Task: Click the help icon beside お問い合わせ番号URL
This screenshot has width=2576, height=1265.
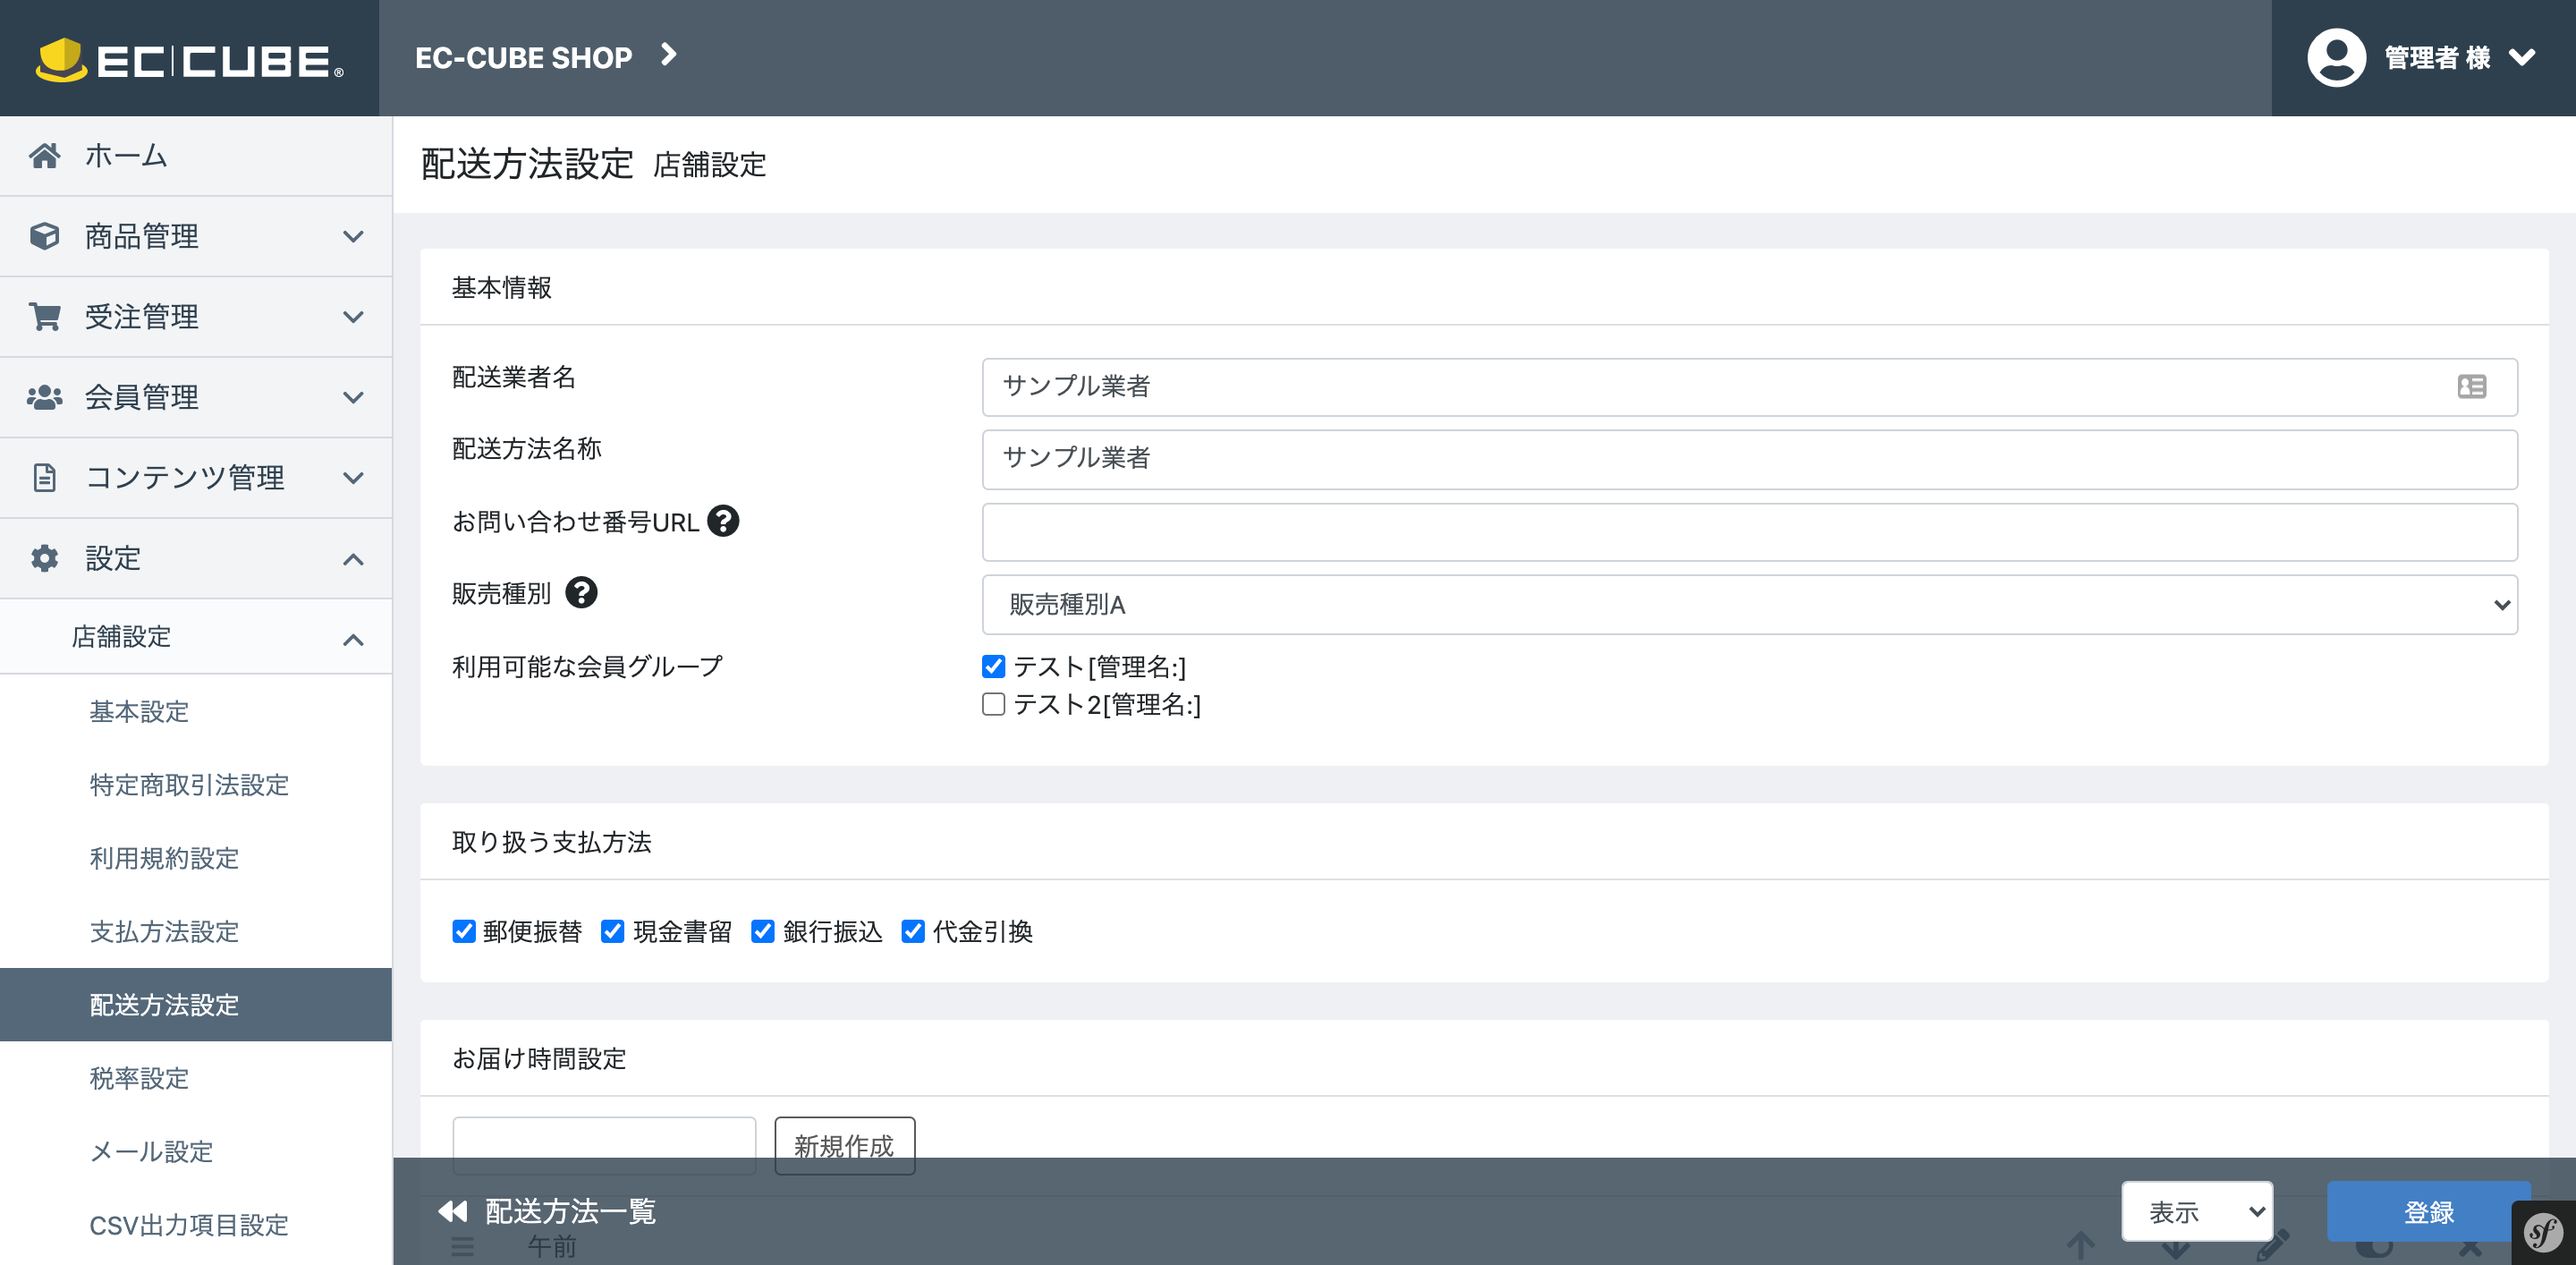Action: tap(723, 521)
